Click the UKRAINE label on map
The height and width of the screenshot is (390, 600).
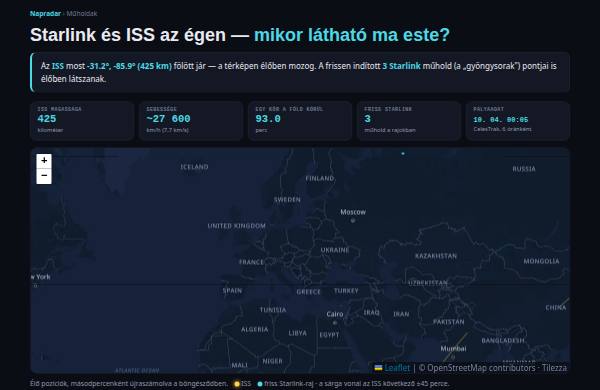point(335,250)
